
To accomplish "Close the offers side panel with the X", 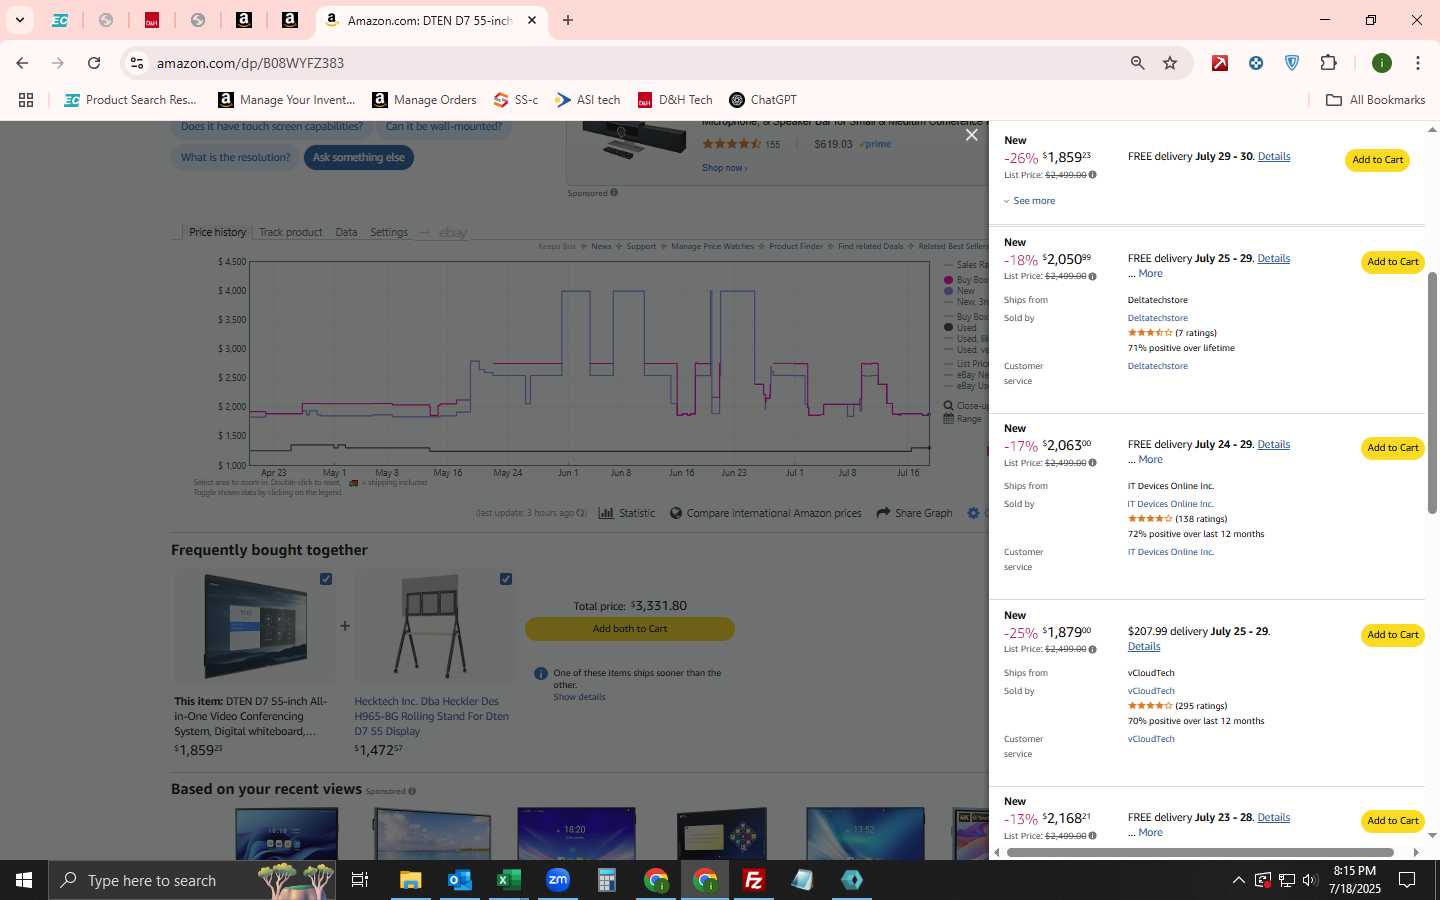I will pyautogui.click(x=971, y=135).
